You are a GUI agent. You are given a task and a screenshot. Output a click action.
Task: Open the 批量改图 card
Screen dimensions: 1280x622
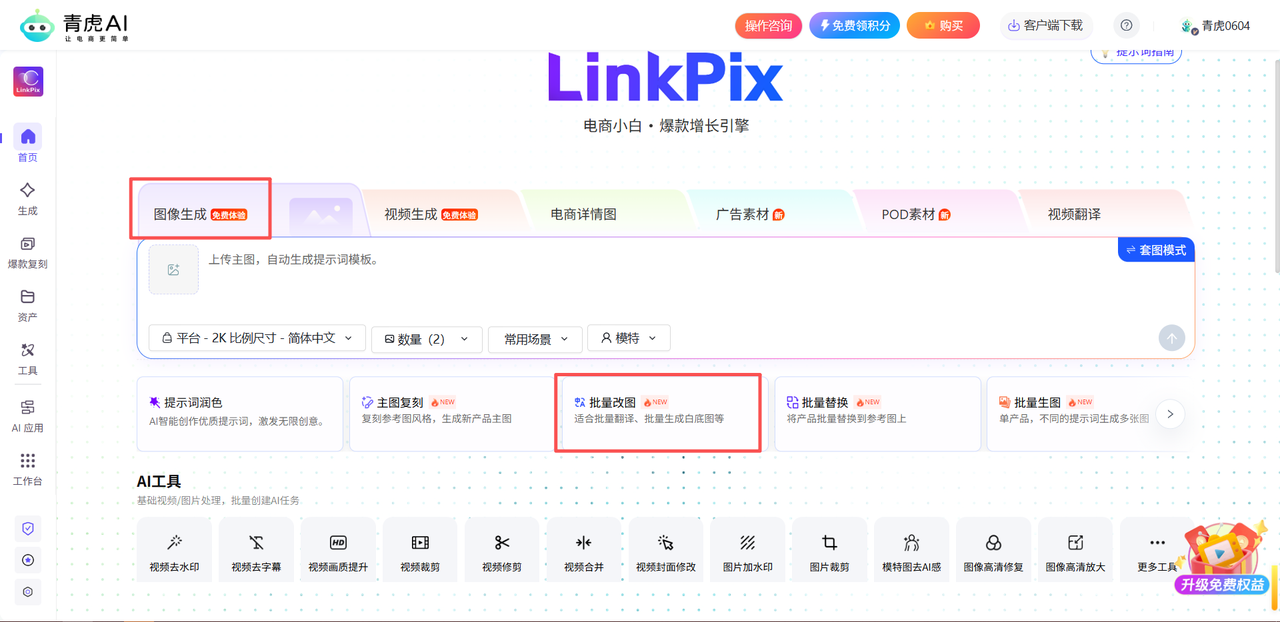[x=664, y=414]
